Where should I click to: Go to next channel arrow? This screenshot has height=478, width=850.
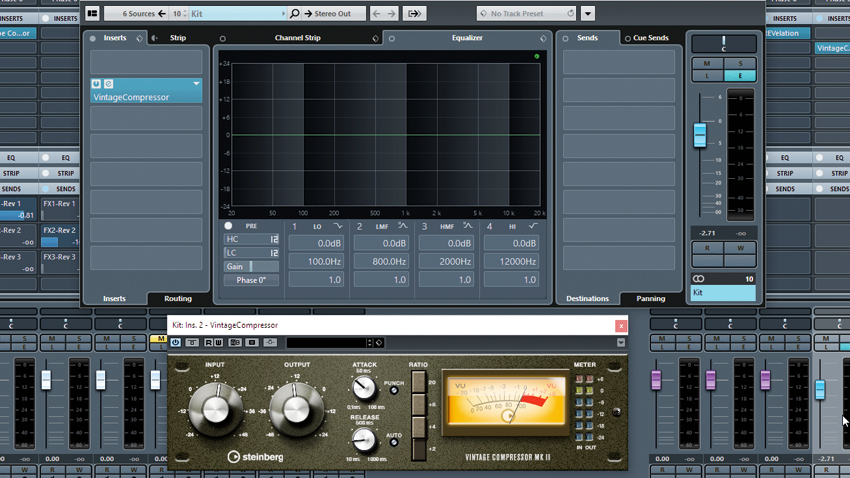[391, 14]
